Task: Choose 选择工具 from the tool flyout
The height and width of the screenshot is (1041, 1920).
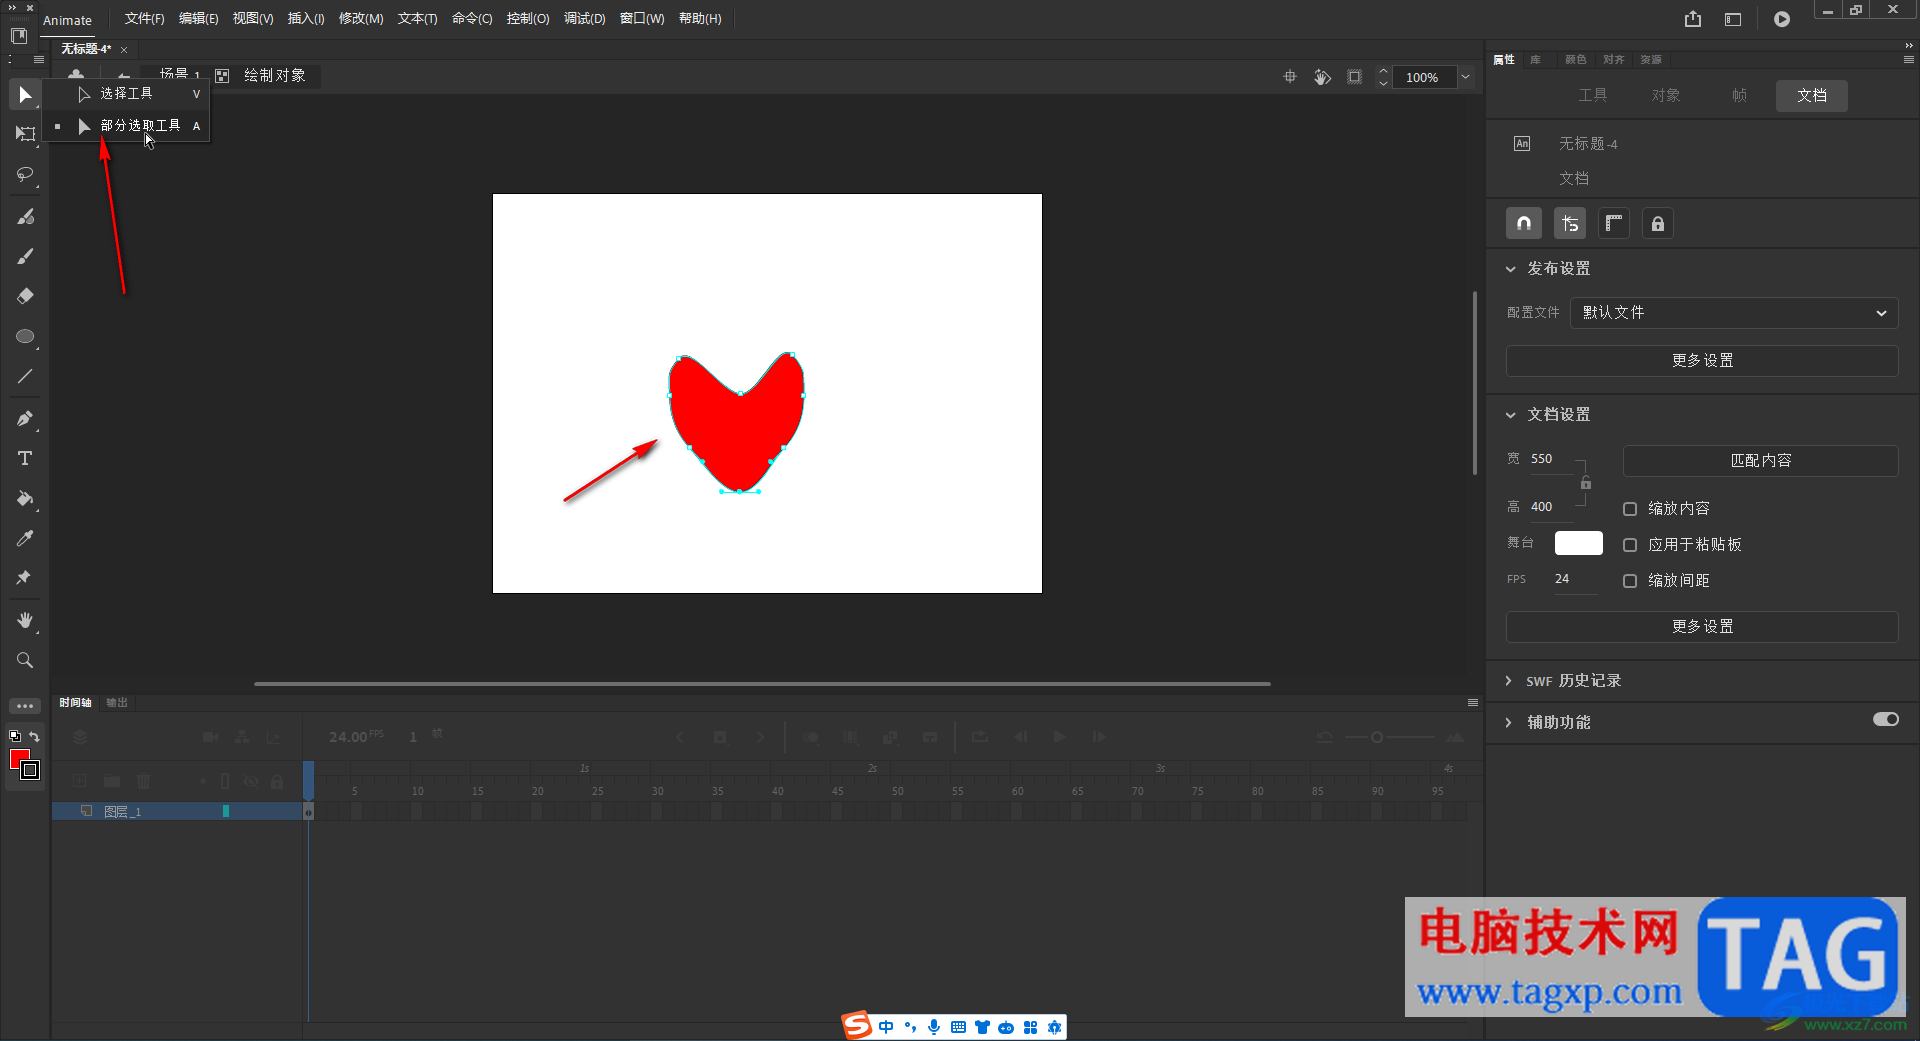Action: [127, 94]
